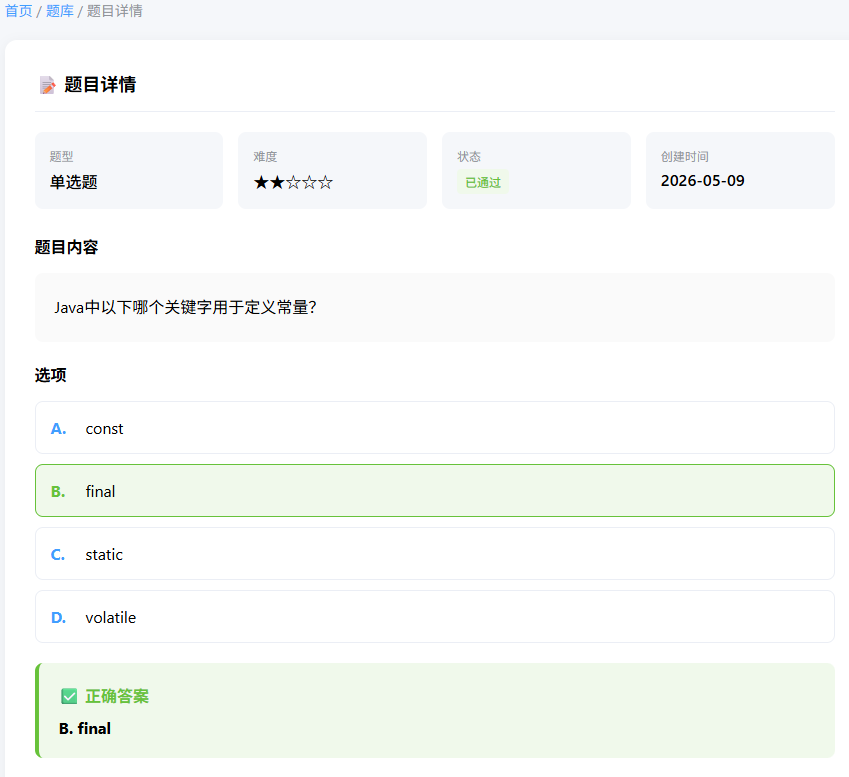
Task: Click the 题目内容 section heading
Action: pyautogui.click(x=66, y=247)
